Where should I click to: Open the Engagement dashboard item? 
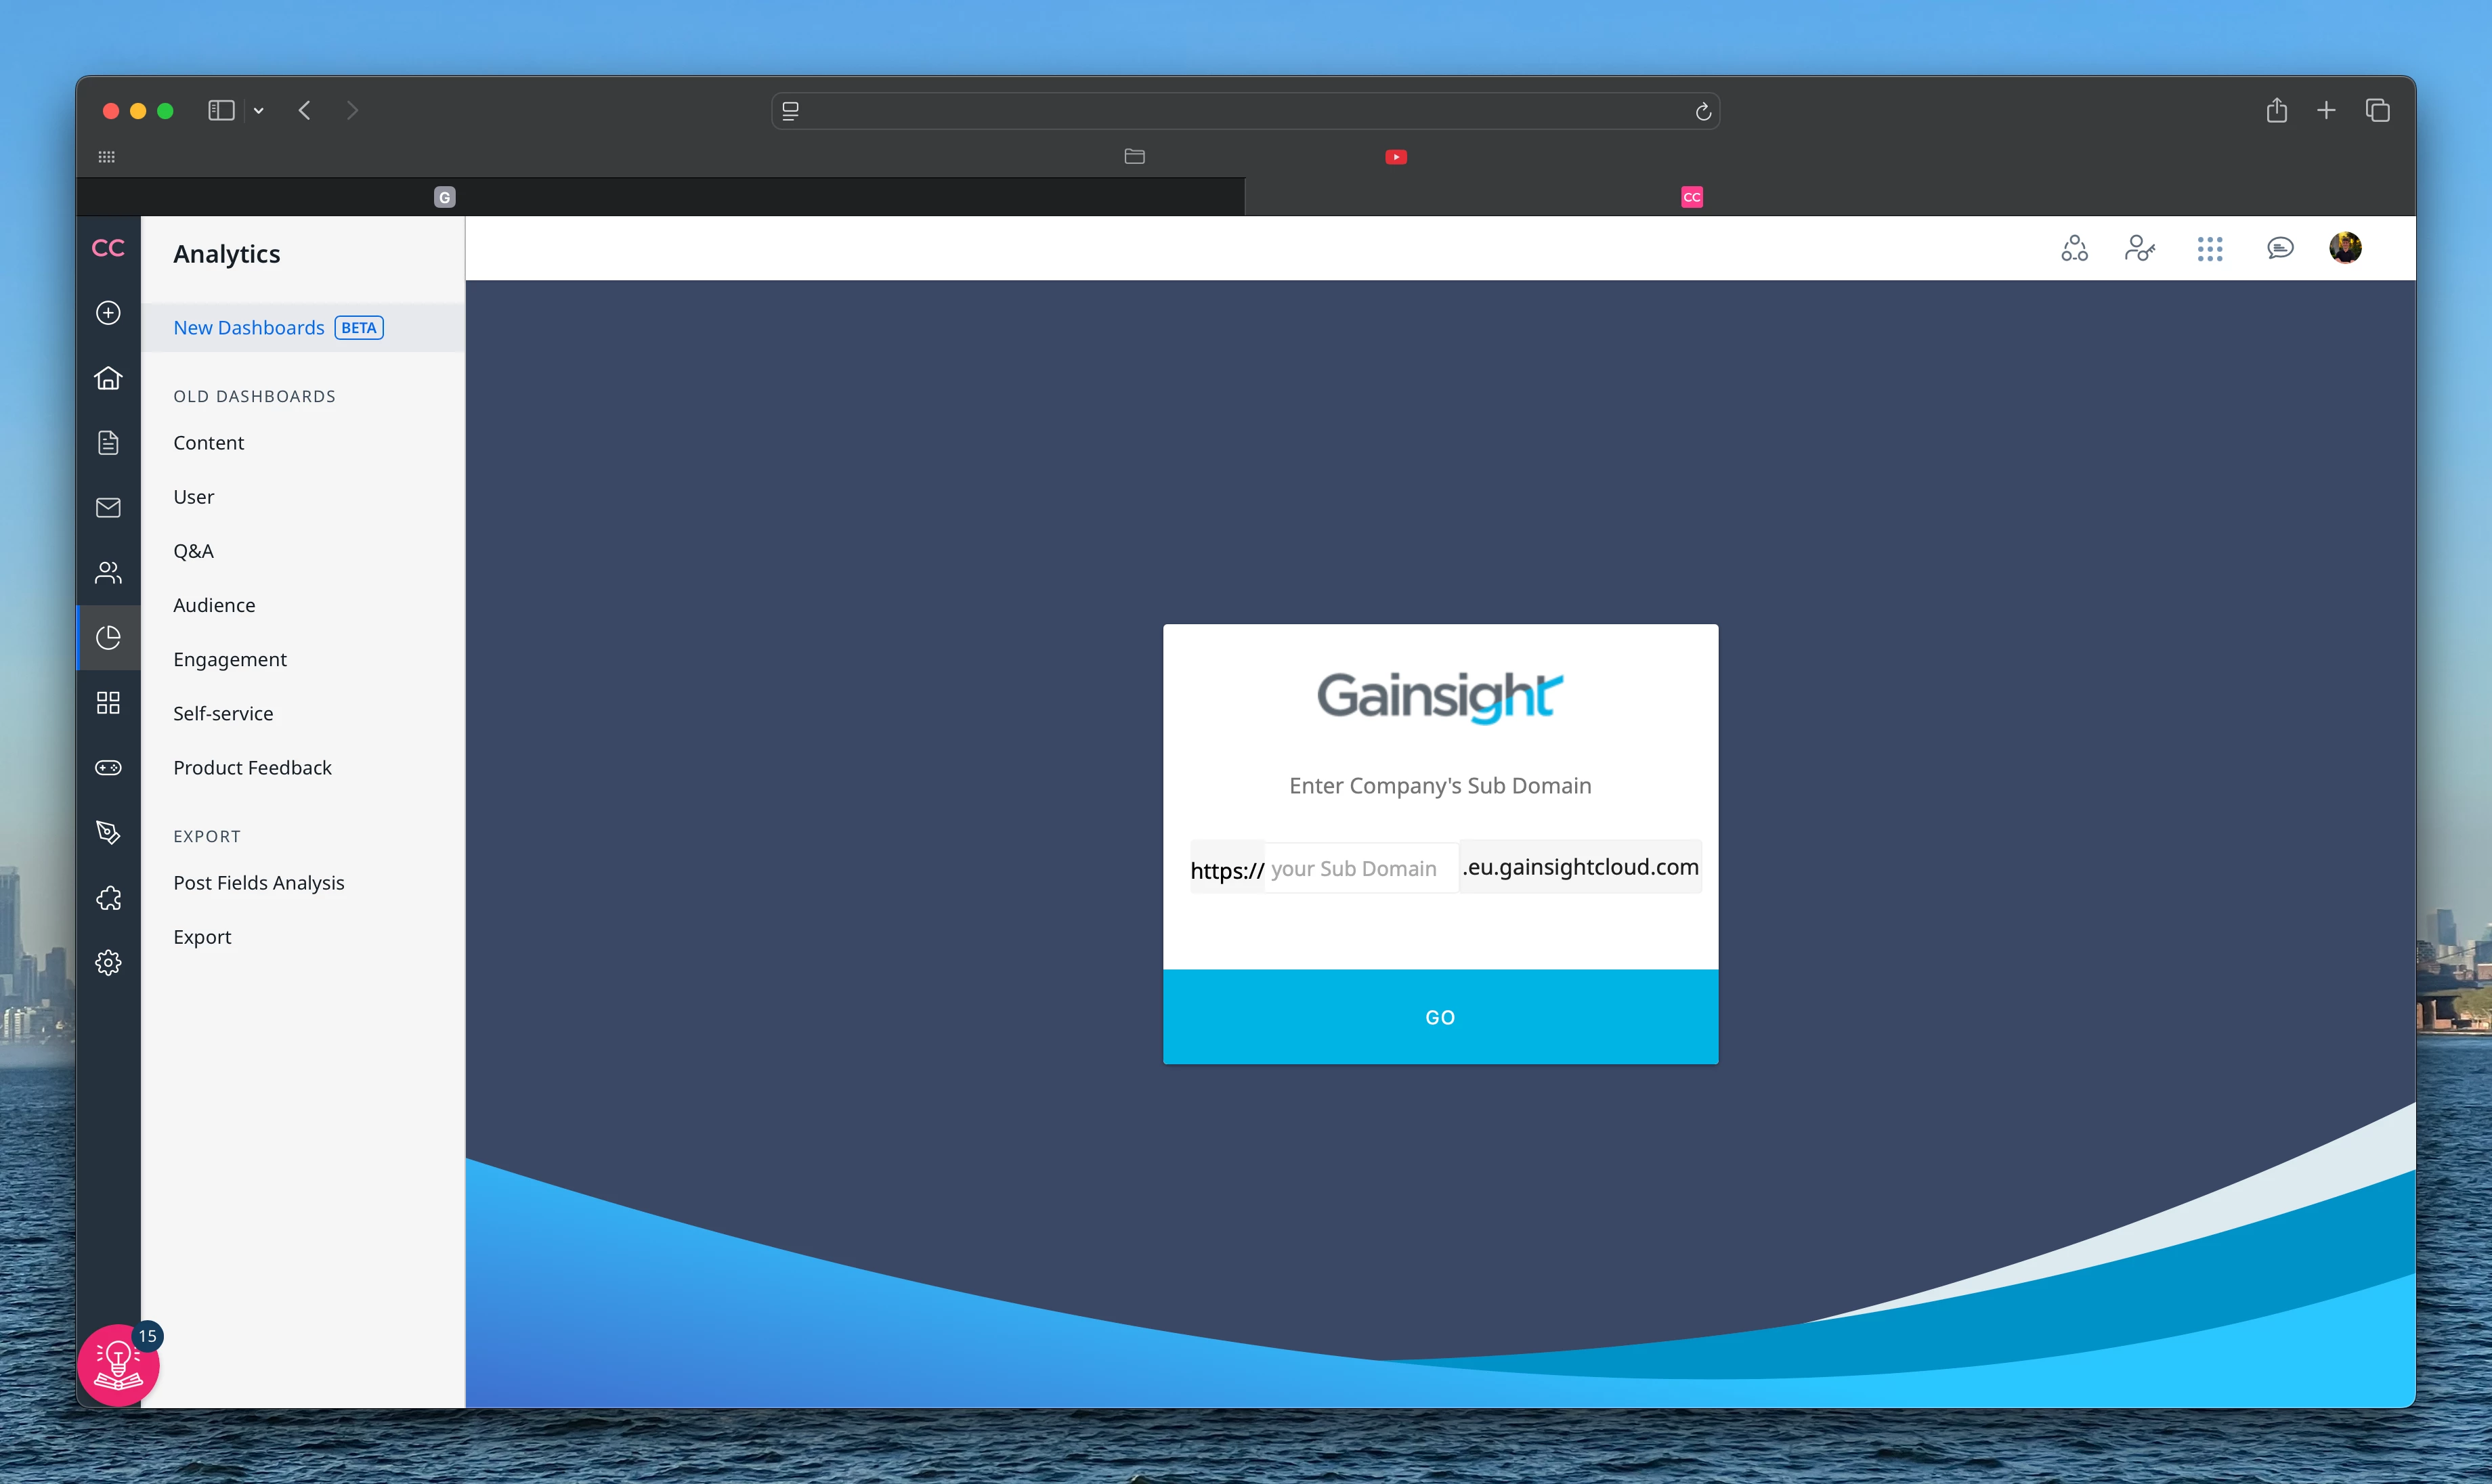tap(230, 659)
